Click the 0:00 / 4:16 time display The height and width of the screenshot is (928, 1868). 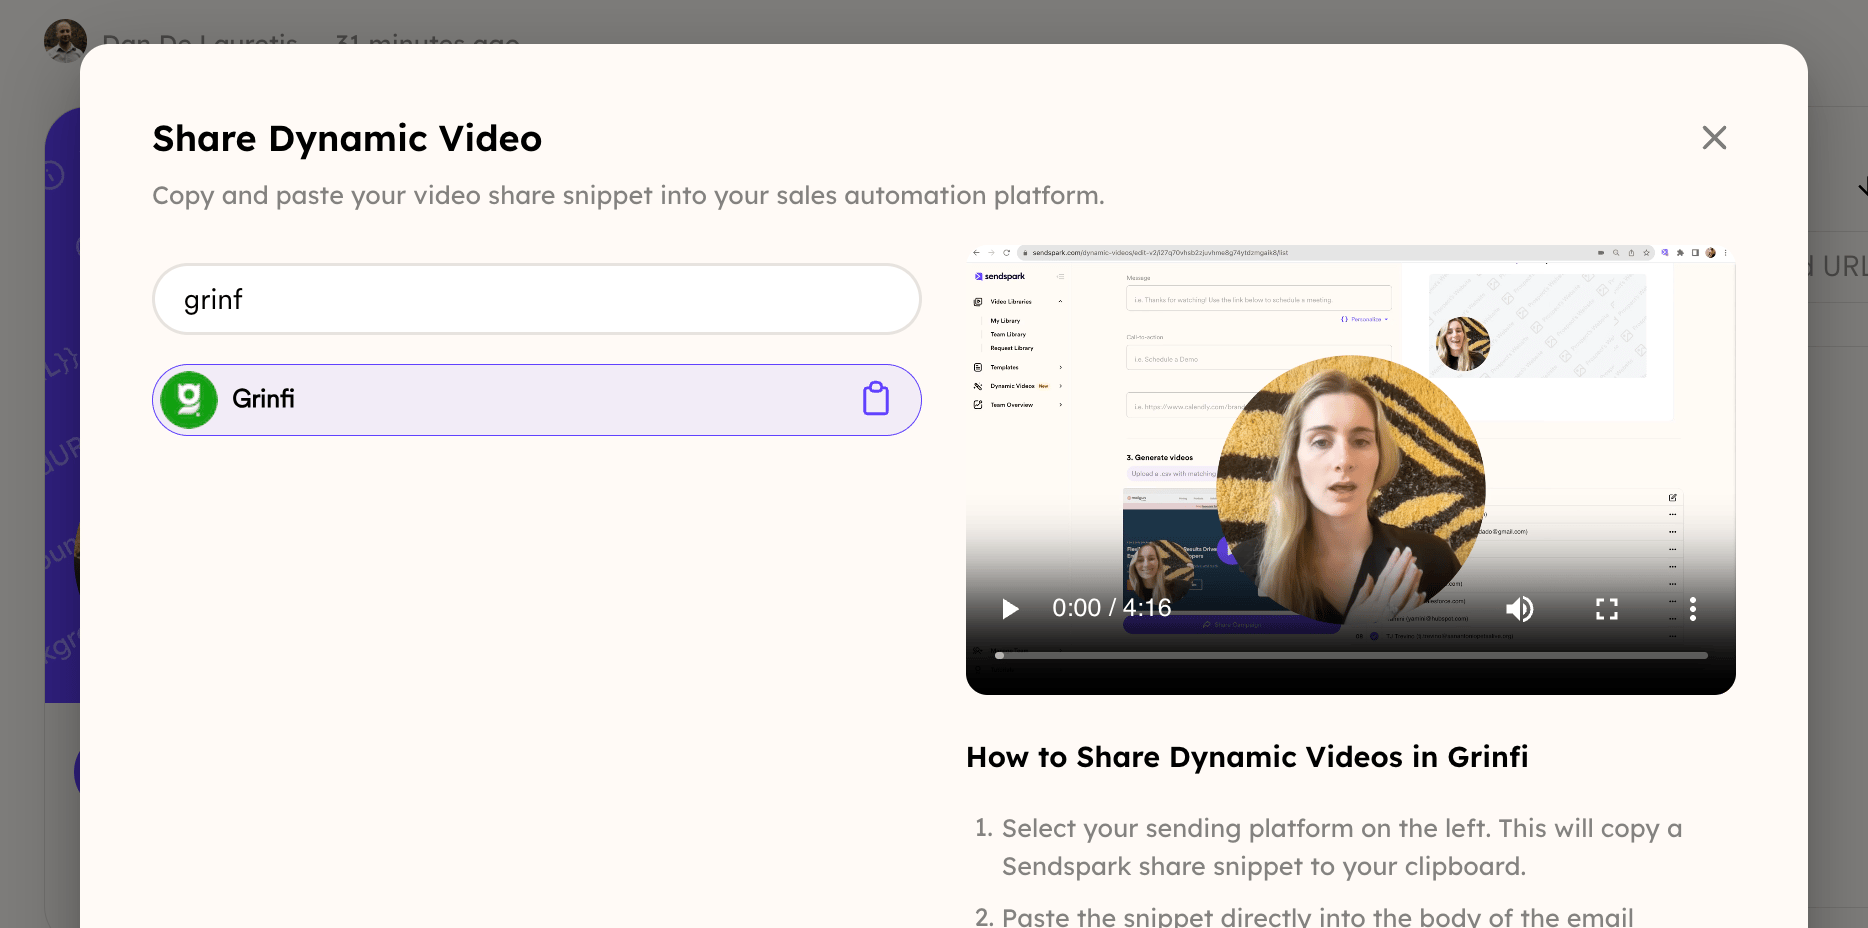click(1111, 608)
